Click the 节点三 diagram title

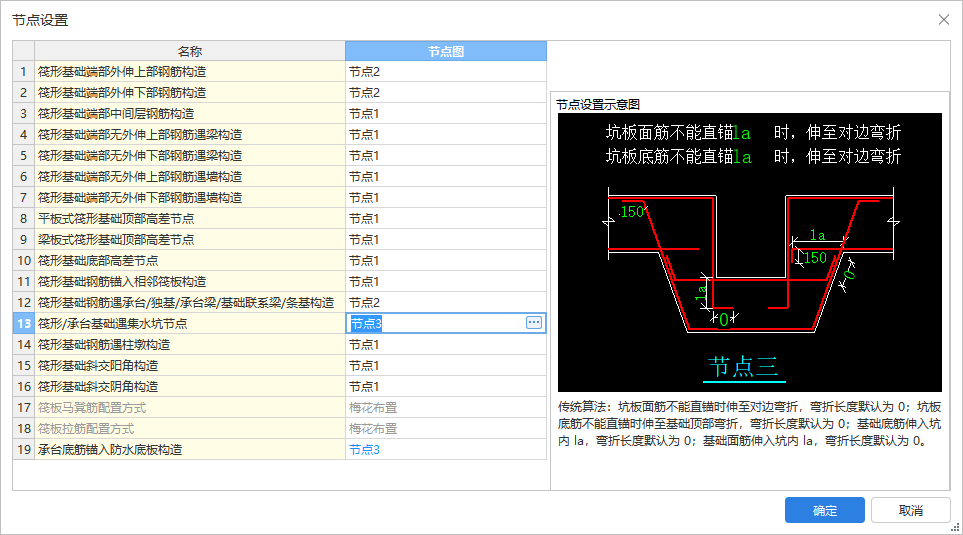744,367
